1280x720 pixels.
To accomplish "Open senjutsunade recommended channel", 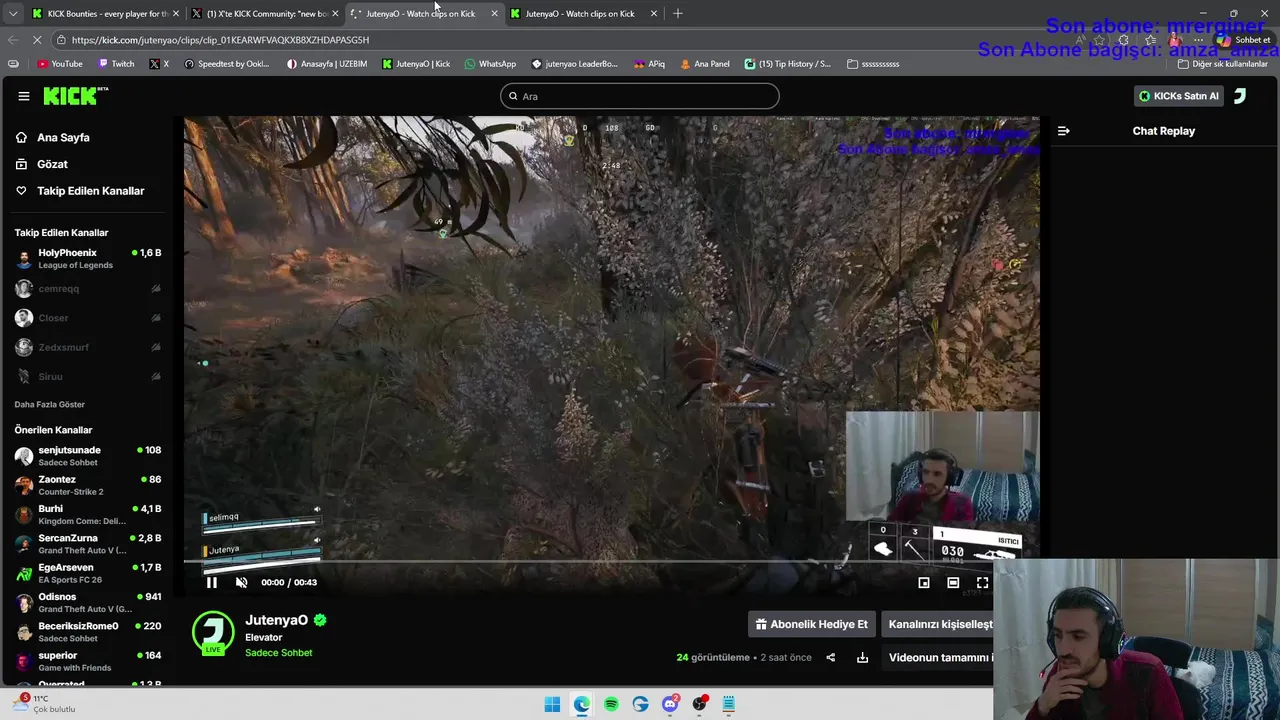I will tap(88, 456).
